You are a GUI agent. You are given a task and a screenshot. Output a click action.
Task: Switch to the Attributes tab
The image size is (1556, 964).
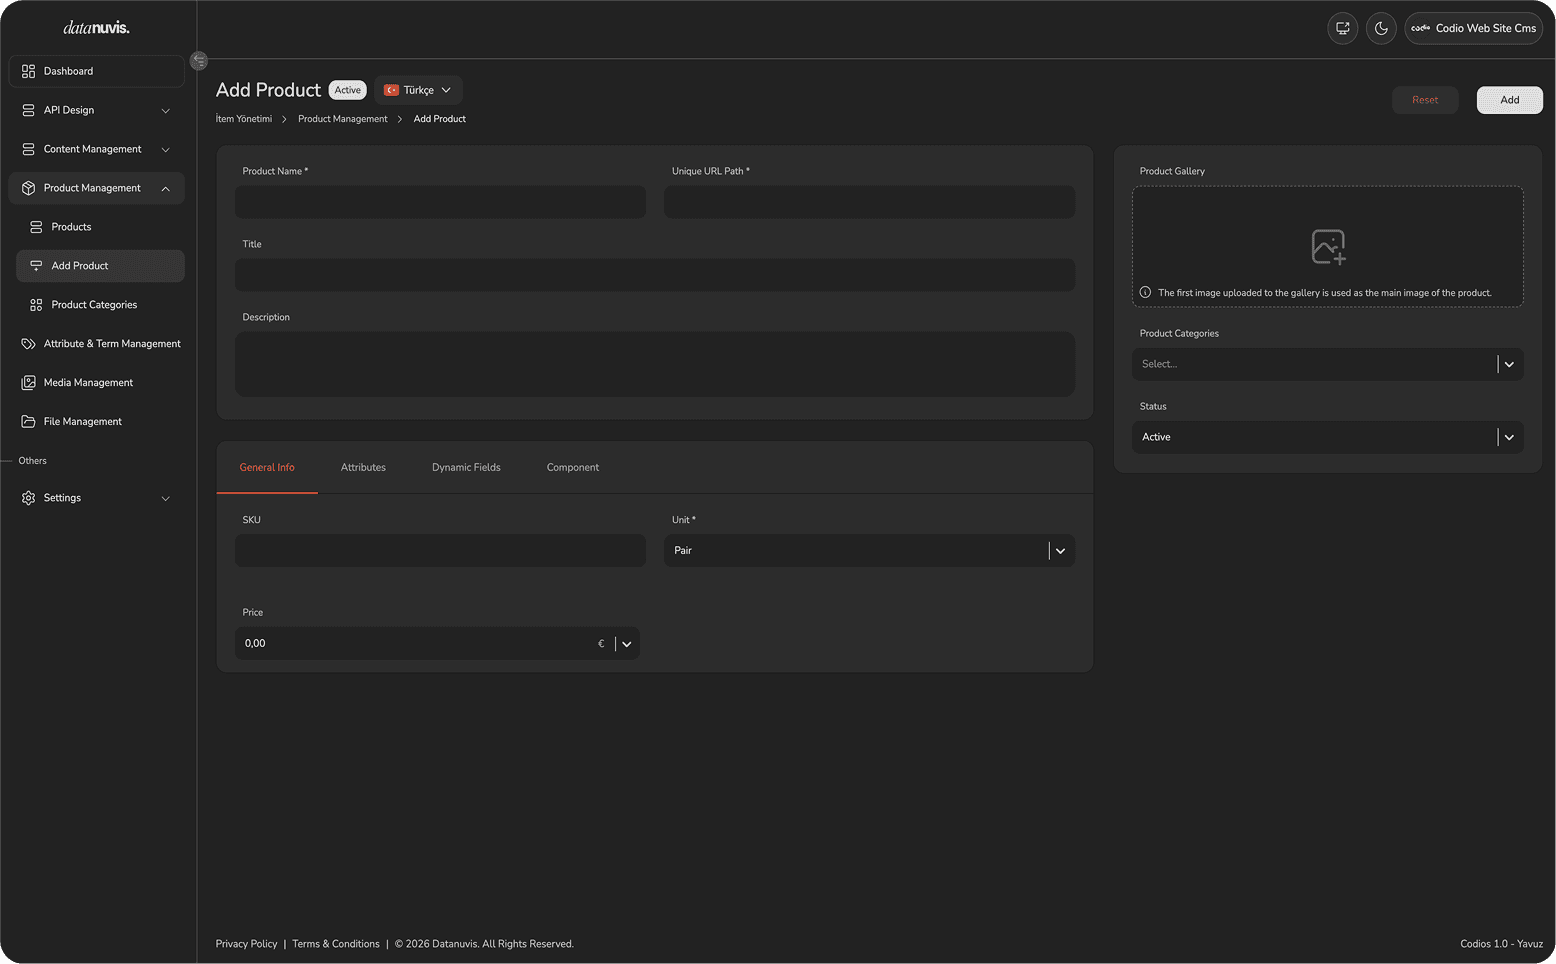363,467
